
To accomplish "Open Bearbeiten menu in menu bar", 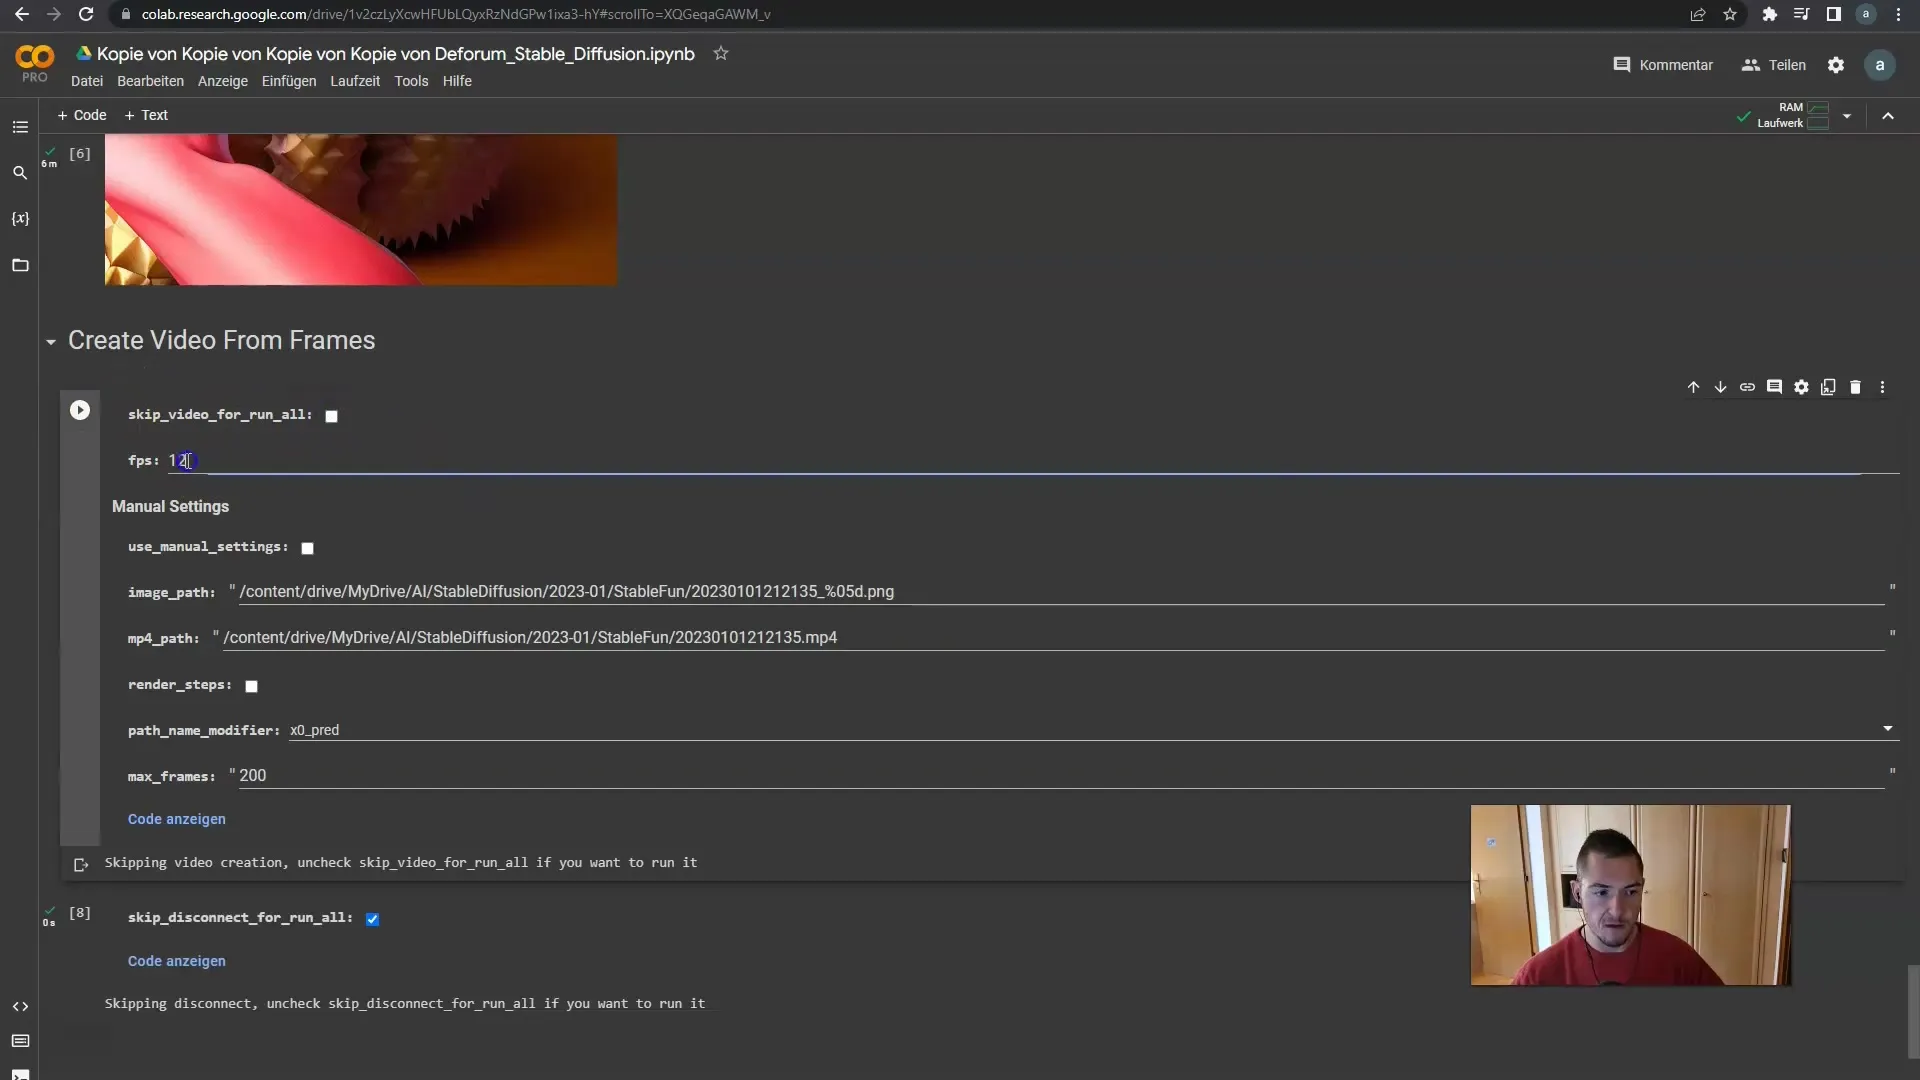I will coord(149,80).
